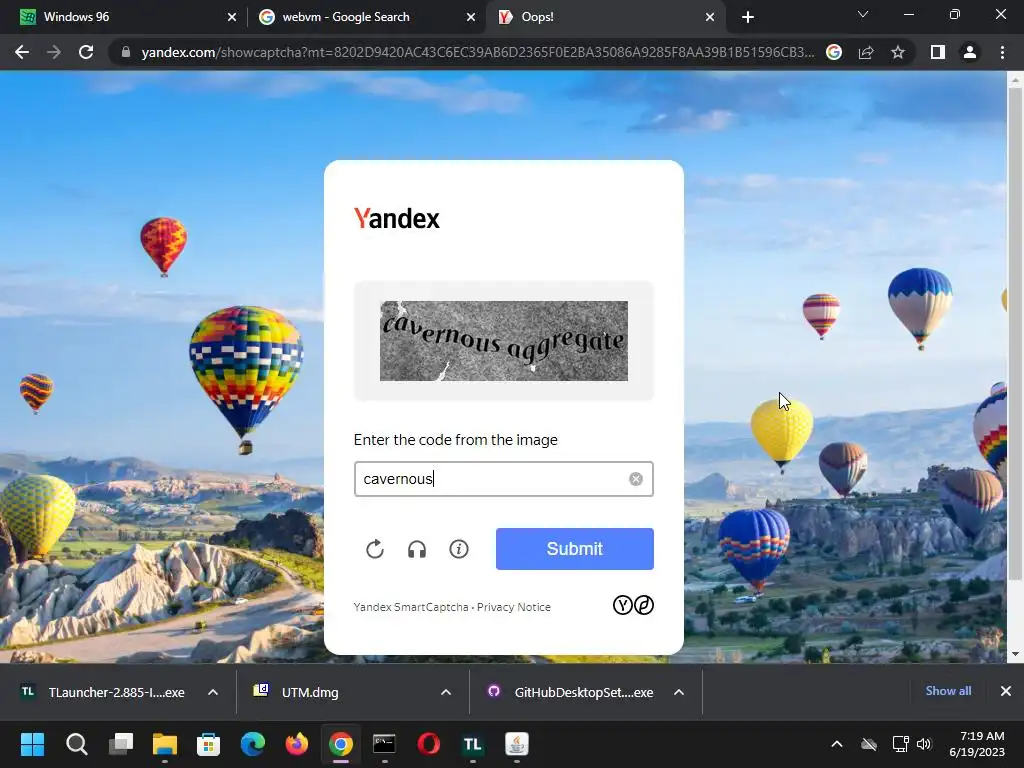Click the yandex.com address bar URL
This screenshot has width=1024, height=768.
478,52
